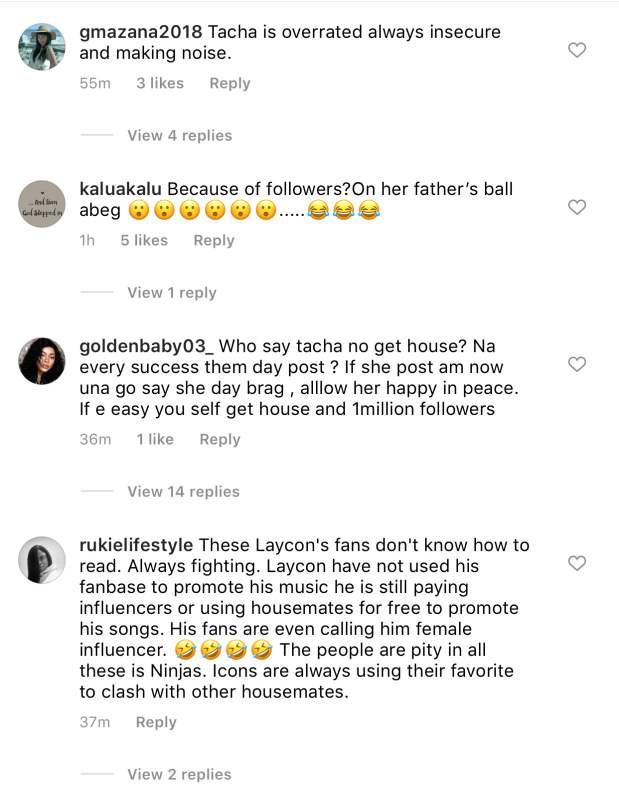Expand View 1 reply under kaluakalu
Viewport: 619px width, 800px height.
(x=172, y=292)
